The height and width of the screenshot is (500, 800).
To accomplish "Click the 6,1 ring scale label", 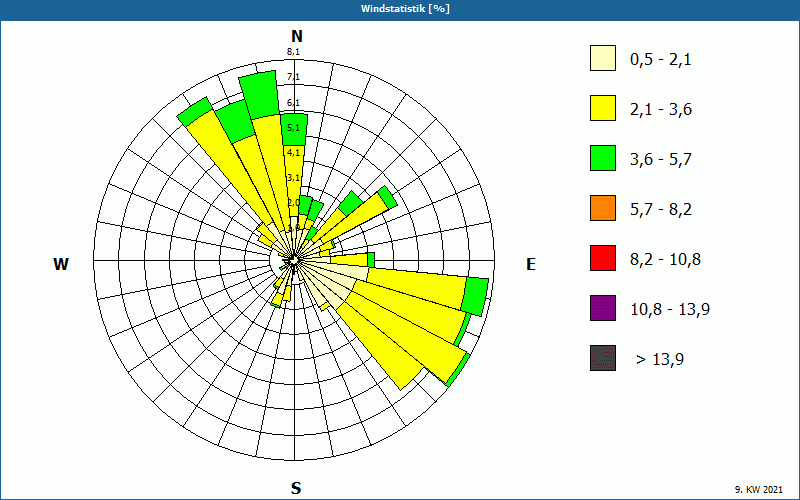I will pos(293,103).
